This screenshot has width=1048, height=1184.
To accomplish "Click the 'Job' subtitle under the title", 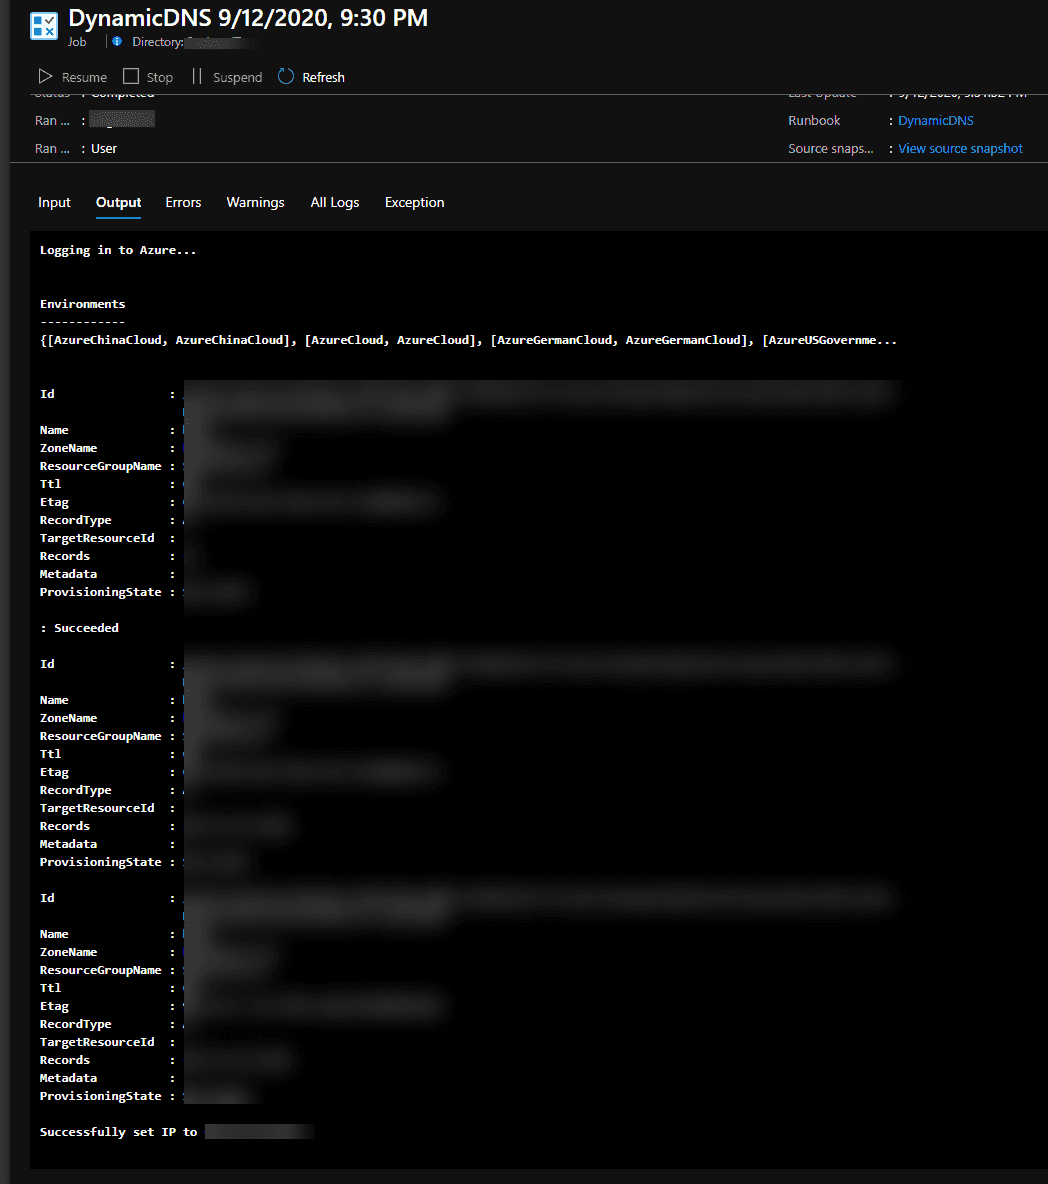I will 77,42.
